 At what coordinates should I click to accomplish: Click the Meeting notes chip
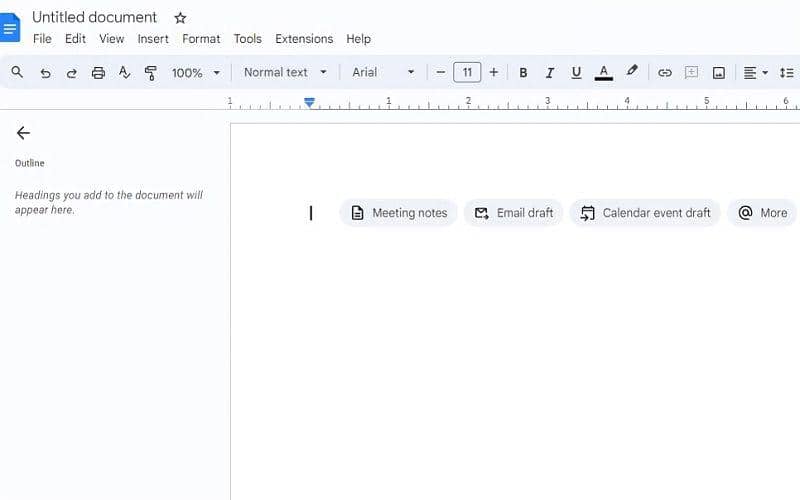[x=399, y=213]
